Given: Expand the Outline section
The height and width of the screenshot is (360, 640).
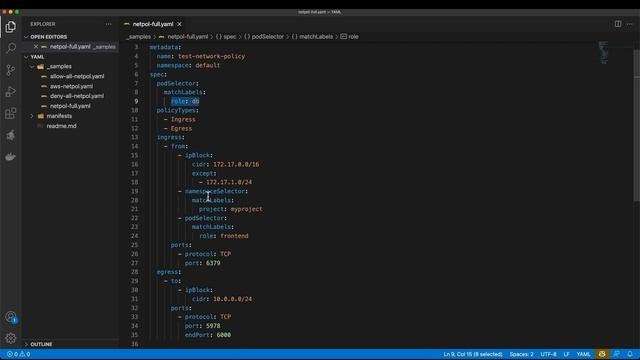Looking at the screenshot, I should click(27, 344).
